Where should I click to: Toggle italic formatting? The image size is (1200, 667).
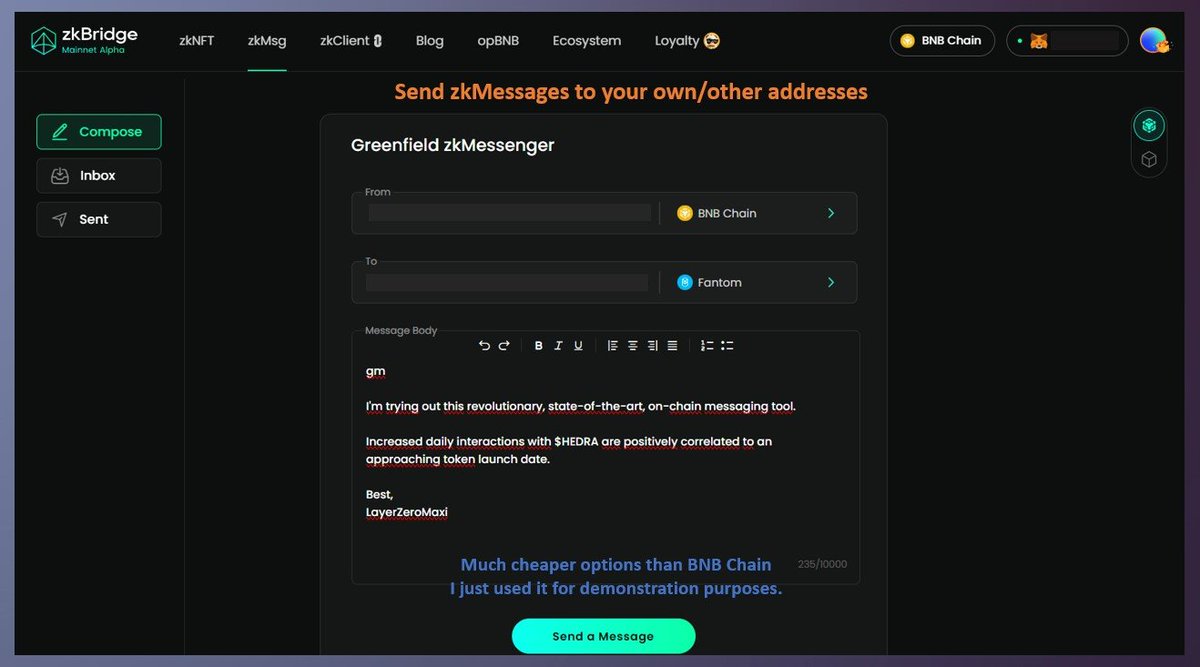(558, 345)
